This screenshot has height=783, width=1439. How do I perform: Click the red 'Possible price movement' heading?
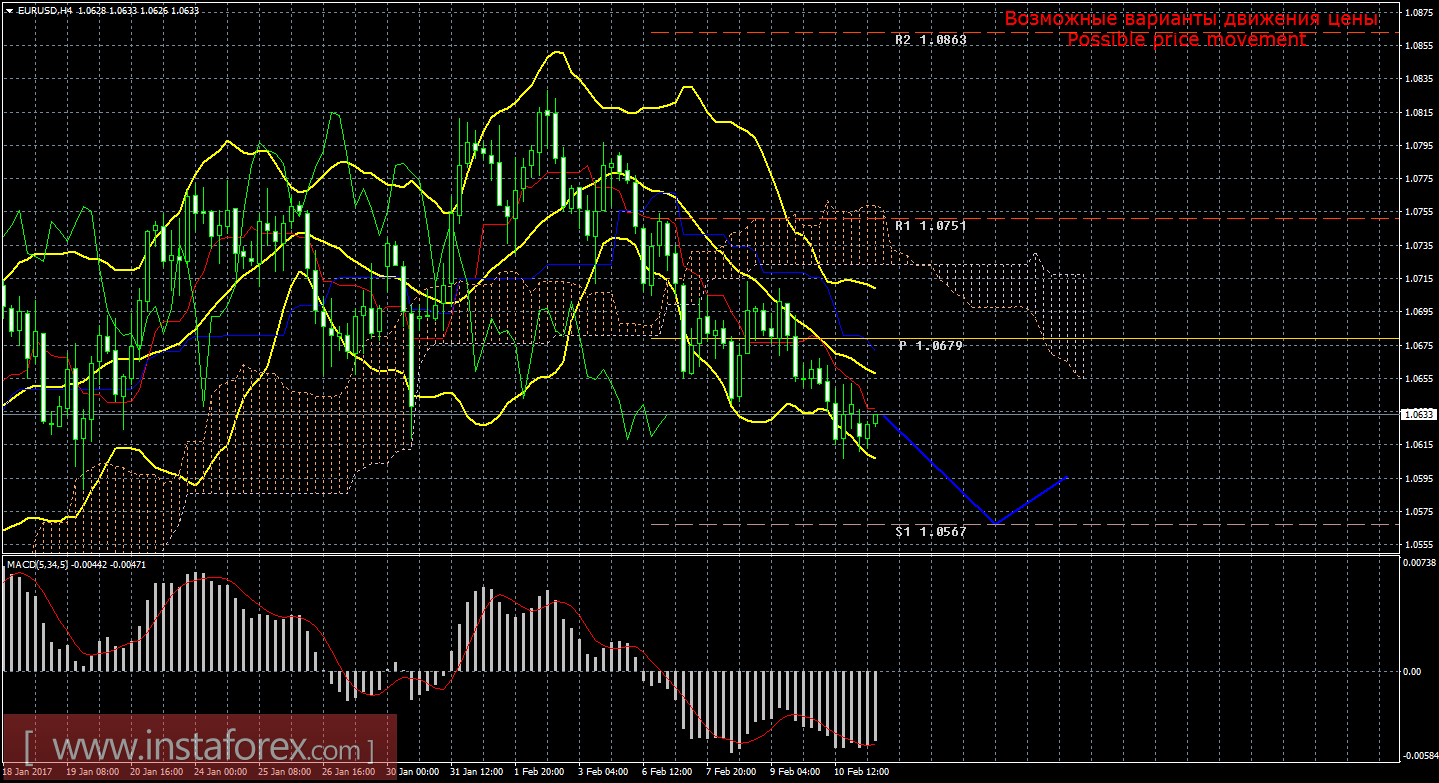coord(1186,39)
